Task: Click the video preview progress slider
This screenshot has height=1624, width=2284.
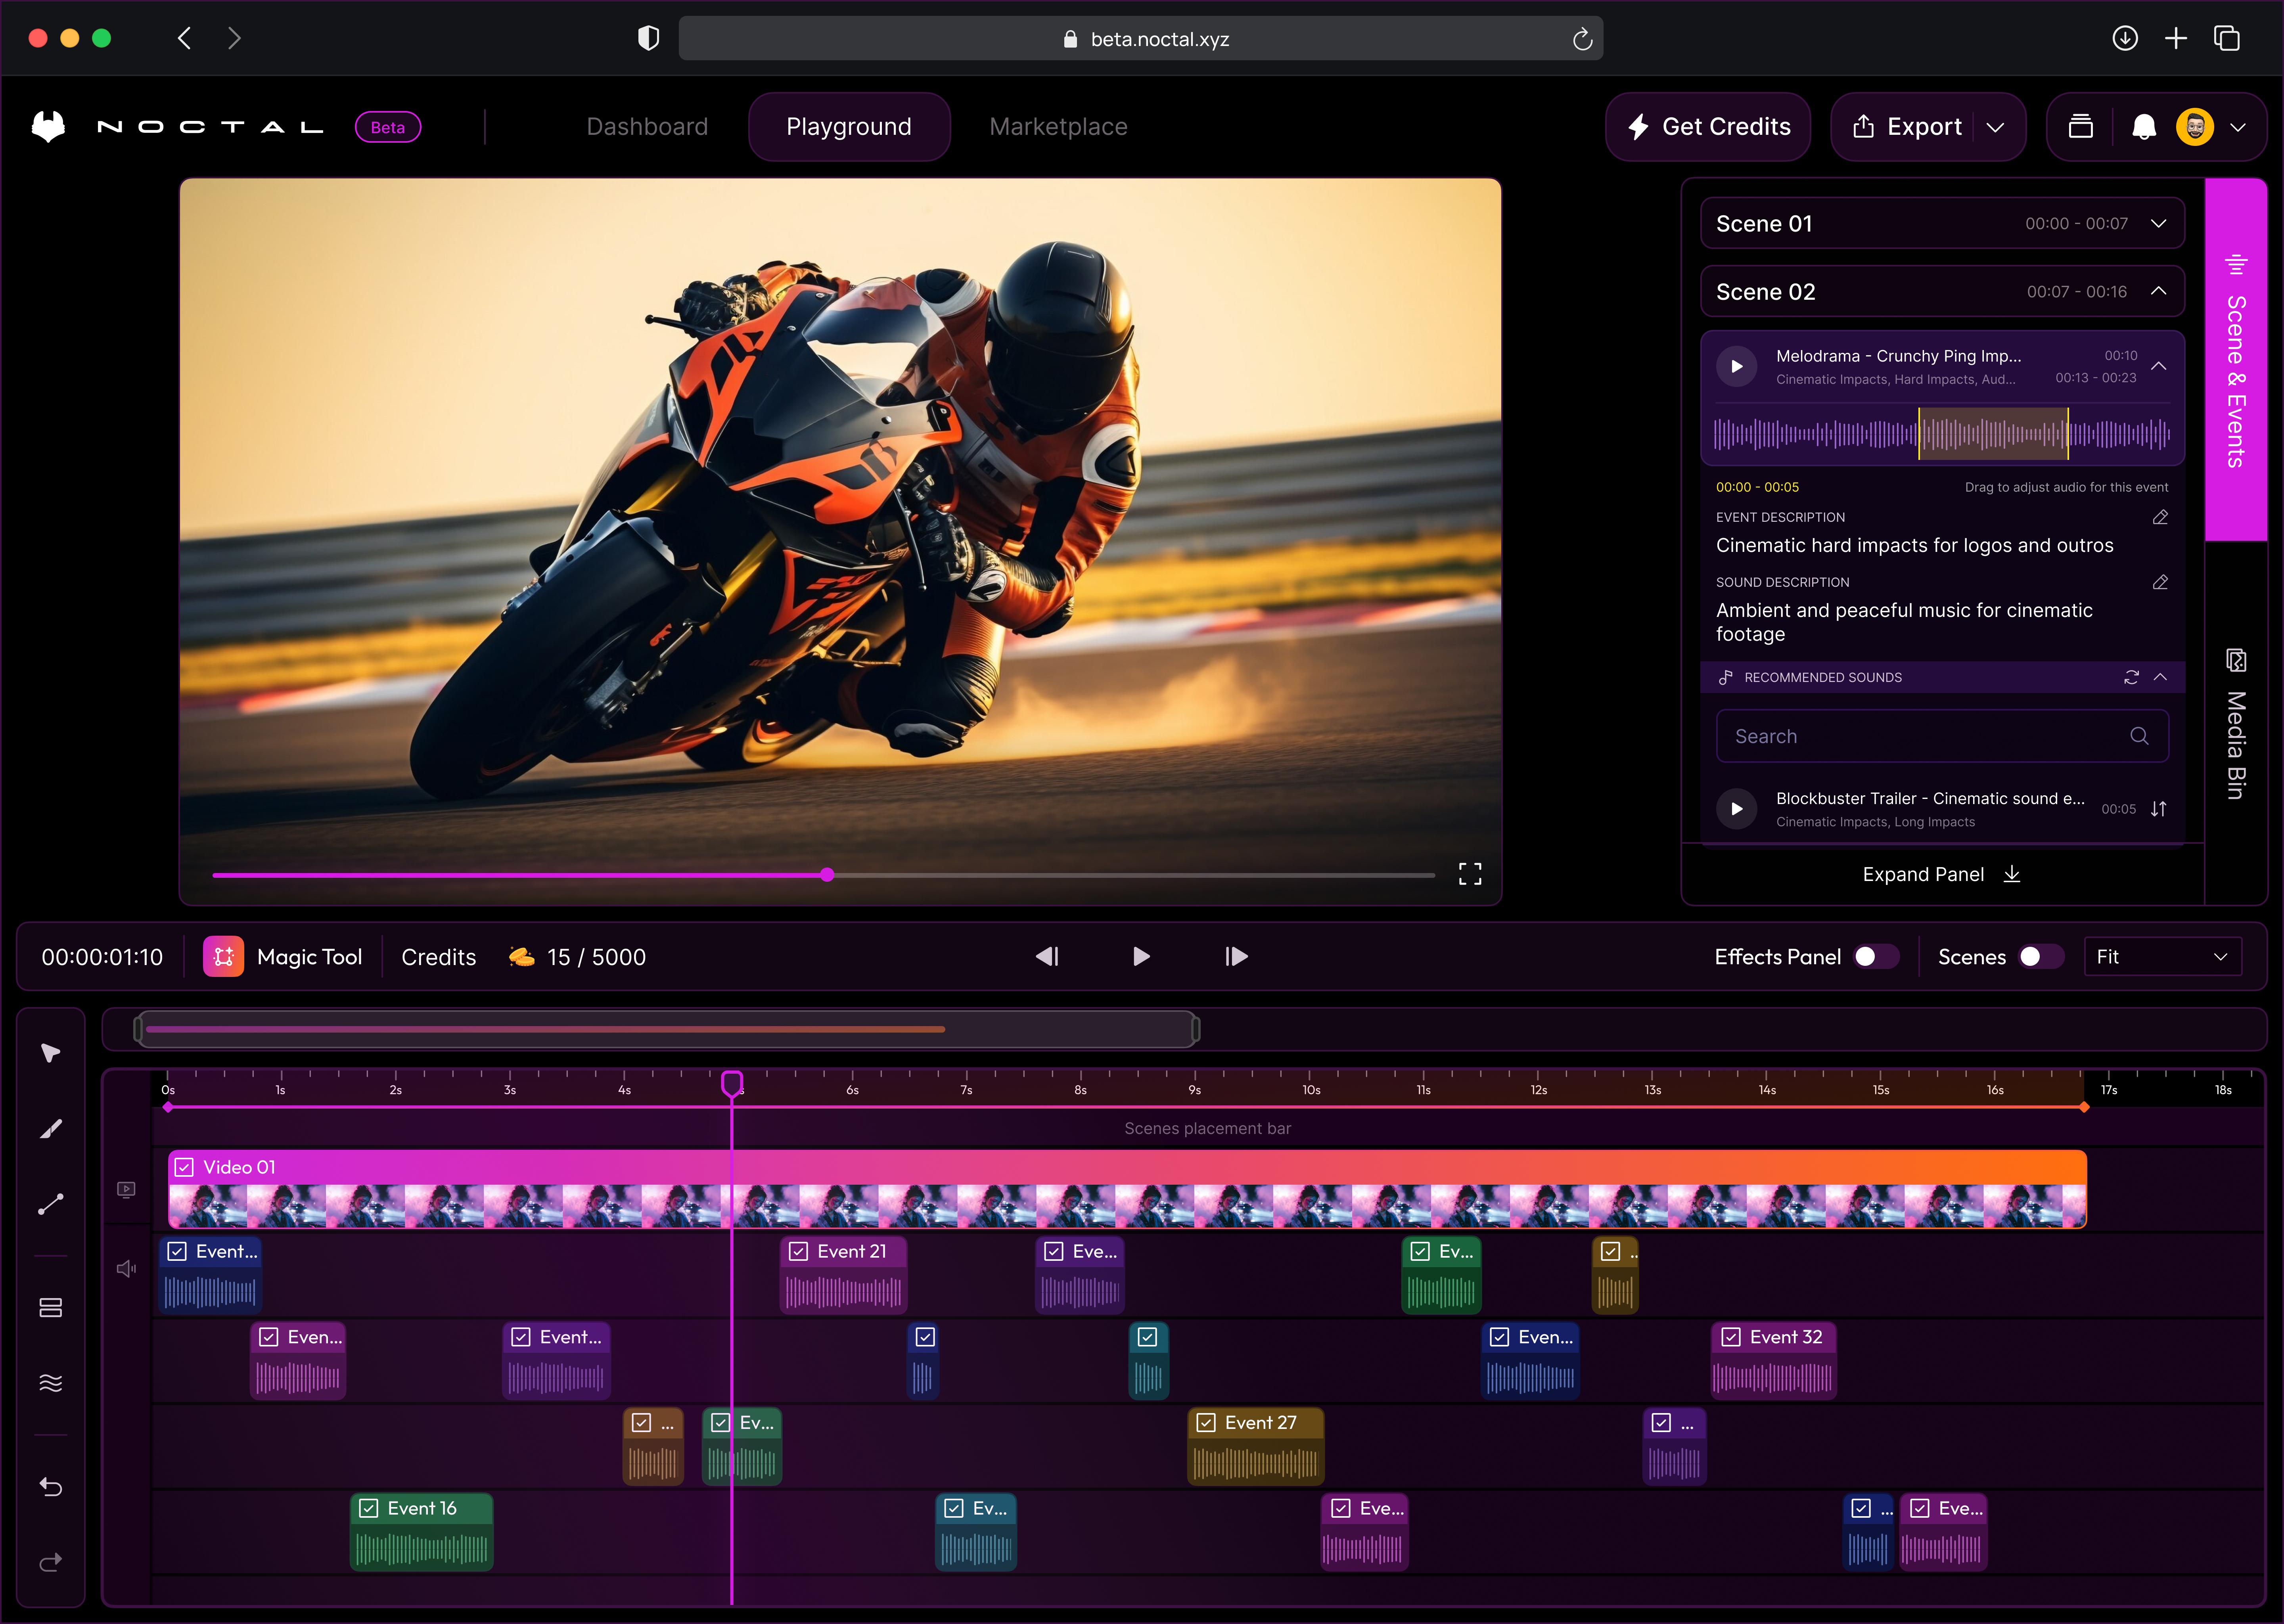Action: (827, 875)
